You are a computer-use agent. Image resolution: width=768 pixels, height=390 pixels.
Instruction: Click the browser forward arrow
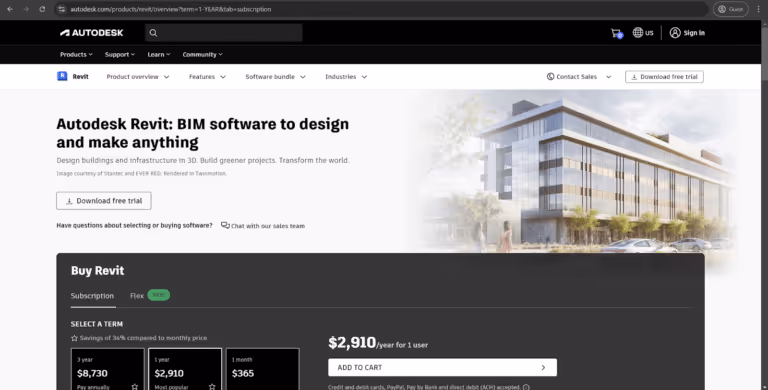(26, 9)
